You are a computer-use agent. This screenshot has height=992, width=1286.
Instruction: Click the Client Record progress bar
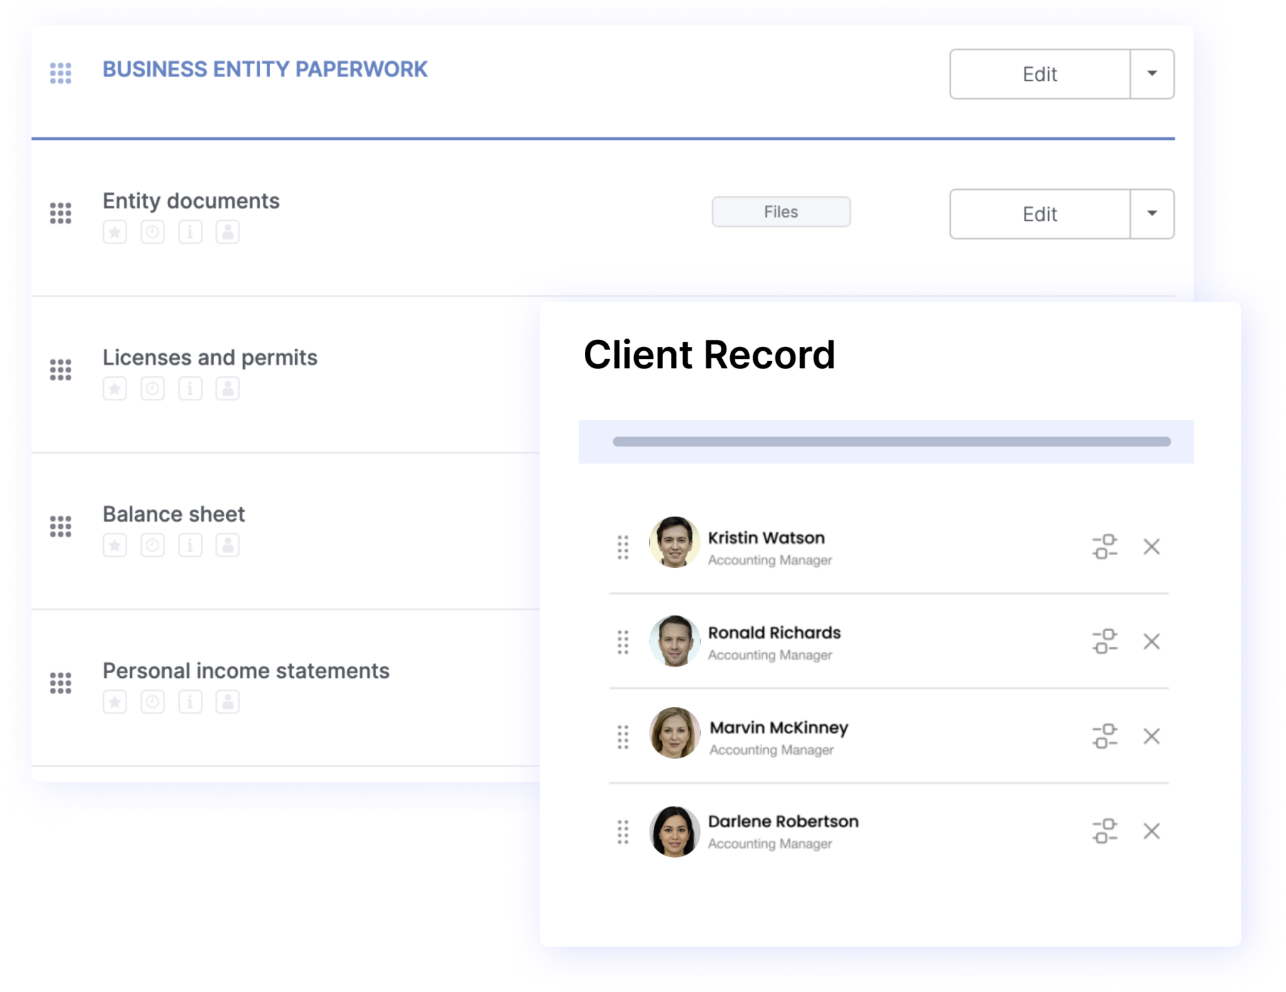891,442
